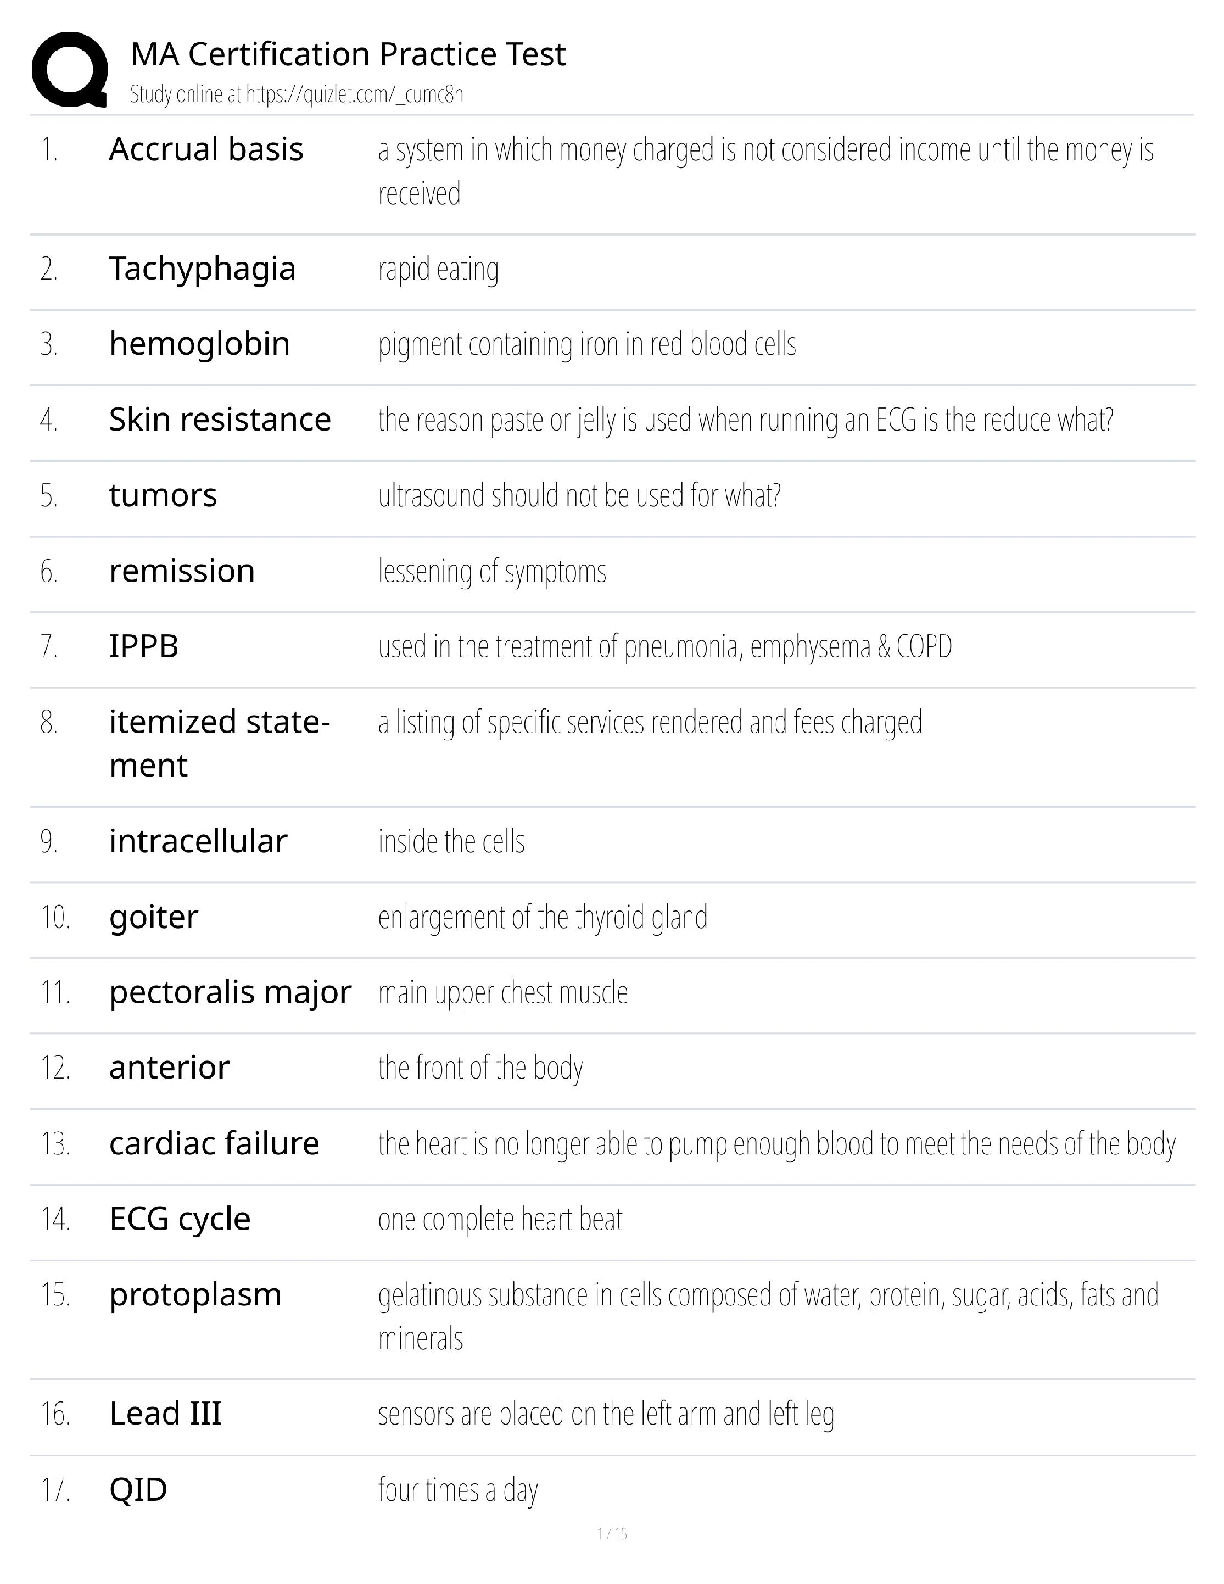
Task: Click the definition 'inside the cells'
Action: (451, 842)
